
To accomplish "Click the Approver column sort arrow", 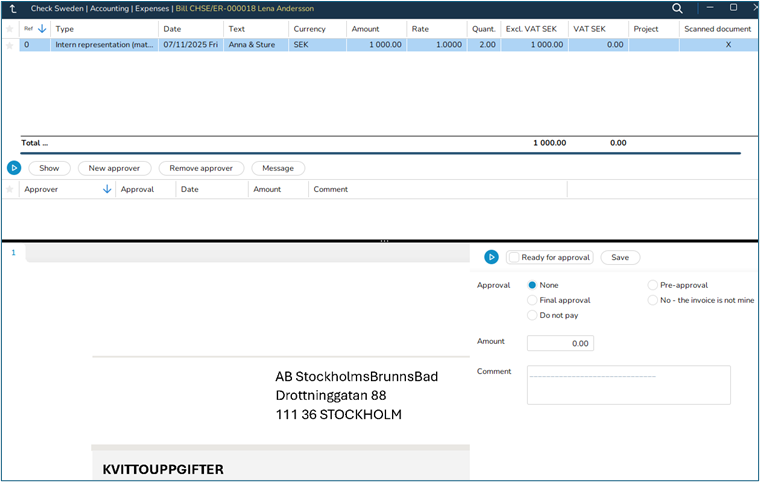I will coord(107,189).
